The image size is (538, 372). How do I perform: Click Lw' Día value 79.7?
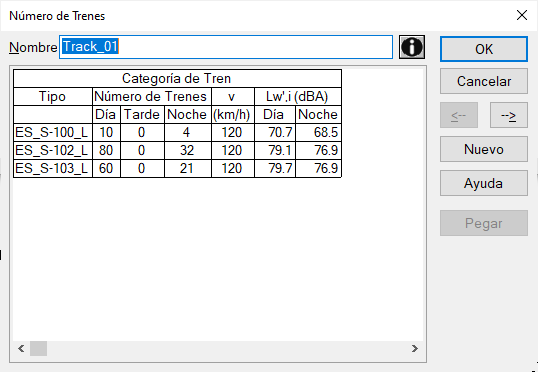(275, 168)
